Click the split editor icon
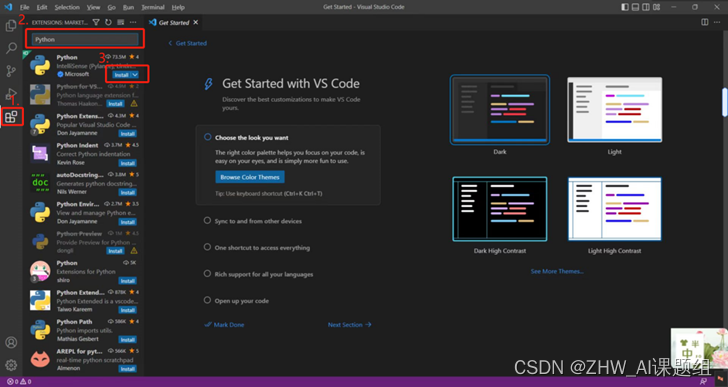 click(x=705, y=22)
